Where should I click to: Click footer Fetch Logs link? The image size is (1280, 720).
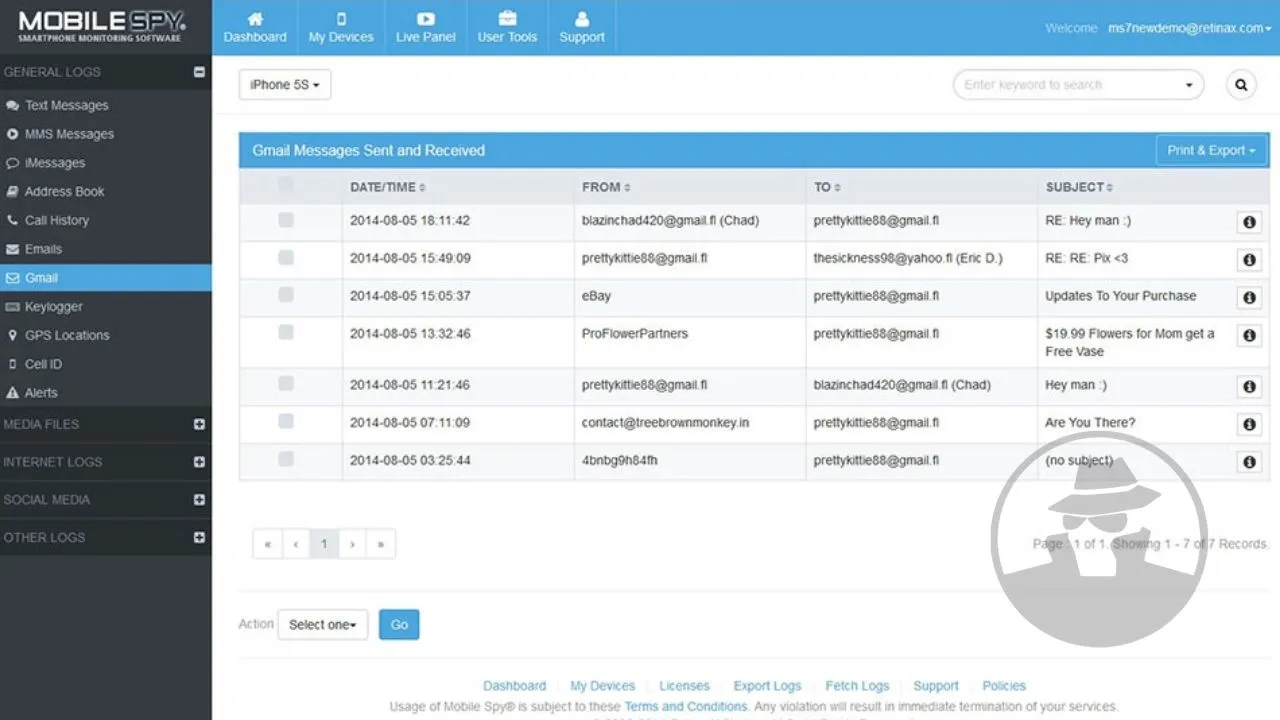pyautogui.click(x=857, y=686)
